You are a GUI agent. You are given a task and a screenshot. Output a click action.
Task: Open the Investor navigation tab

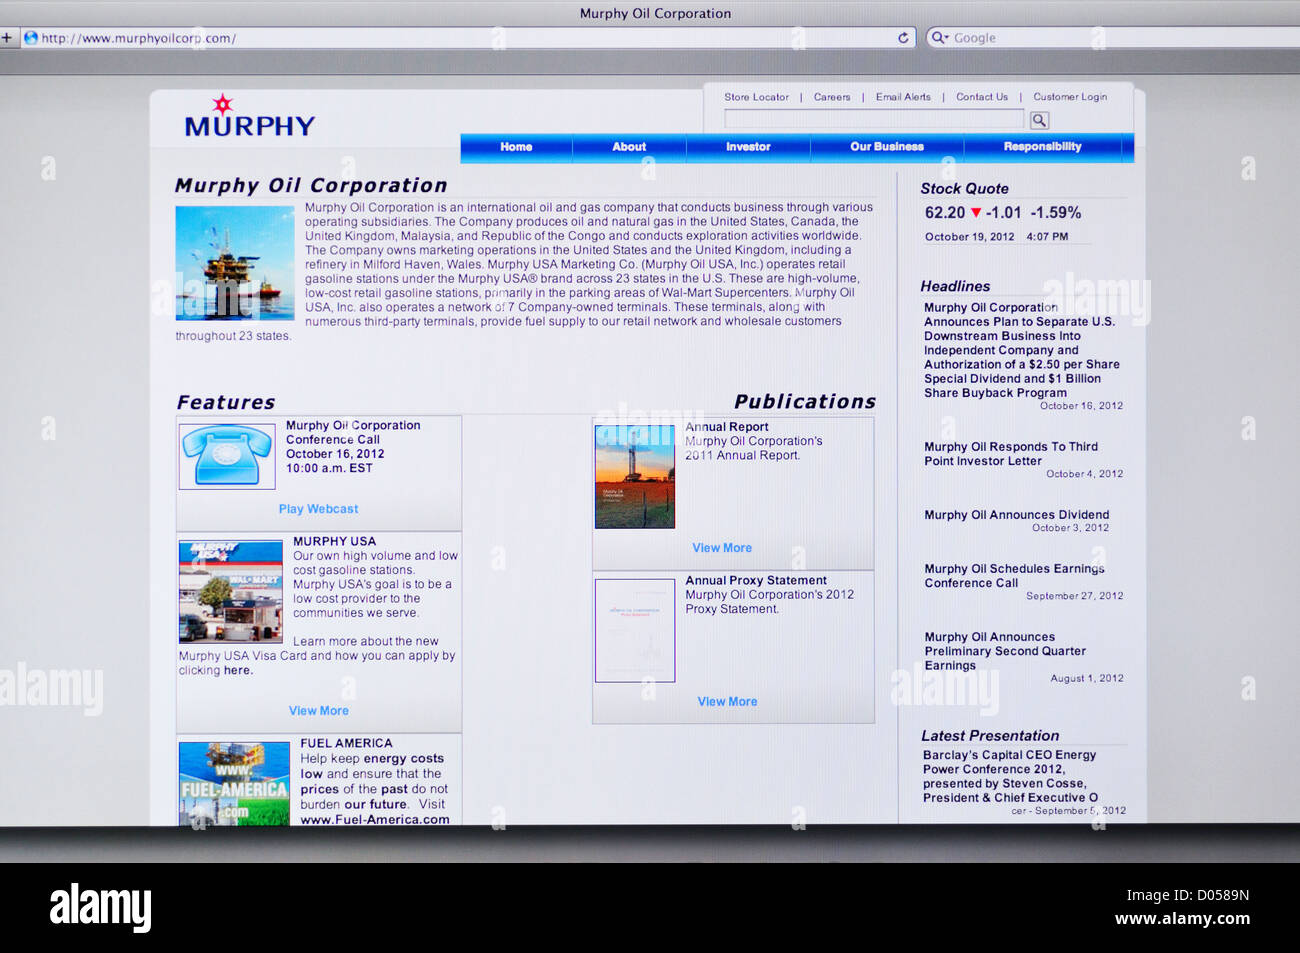[x=748, y=147]
